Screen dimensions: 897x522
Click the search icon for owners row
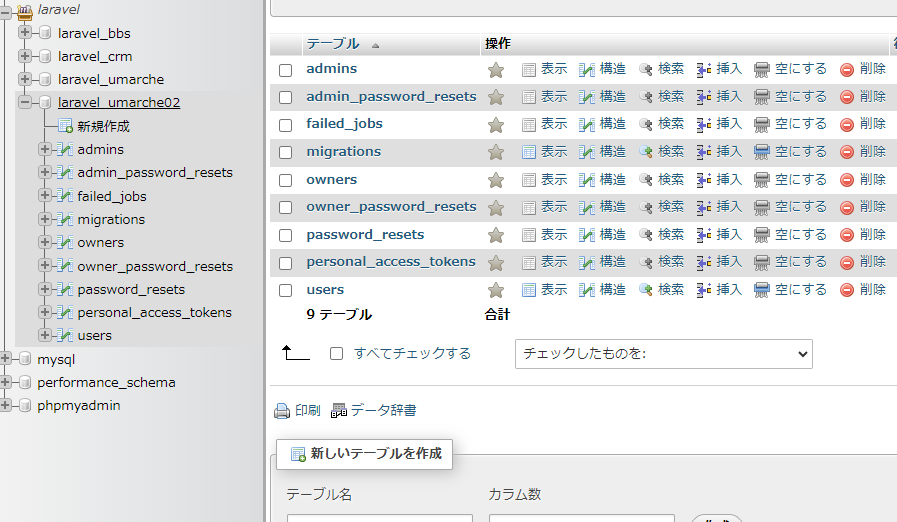coord(646,180)
